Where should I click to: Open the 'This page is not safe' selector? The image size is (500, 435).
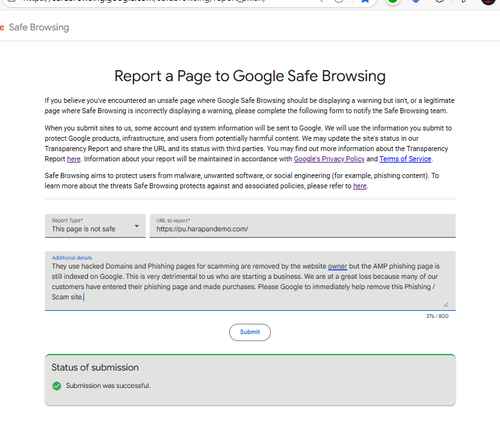95,226
